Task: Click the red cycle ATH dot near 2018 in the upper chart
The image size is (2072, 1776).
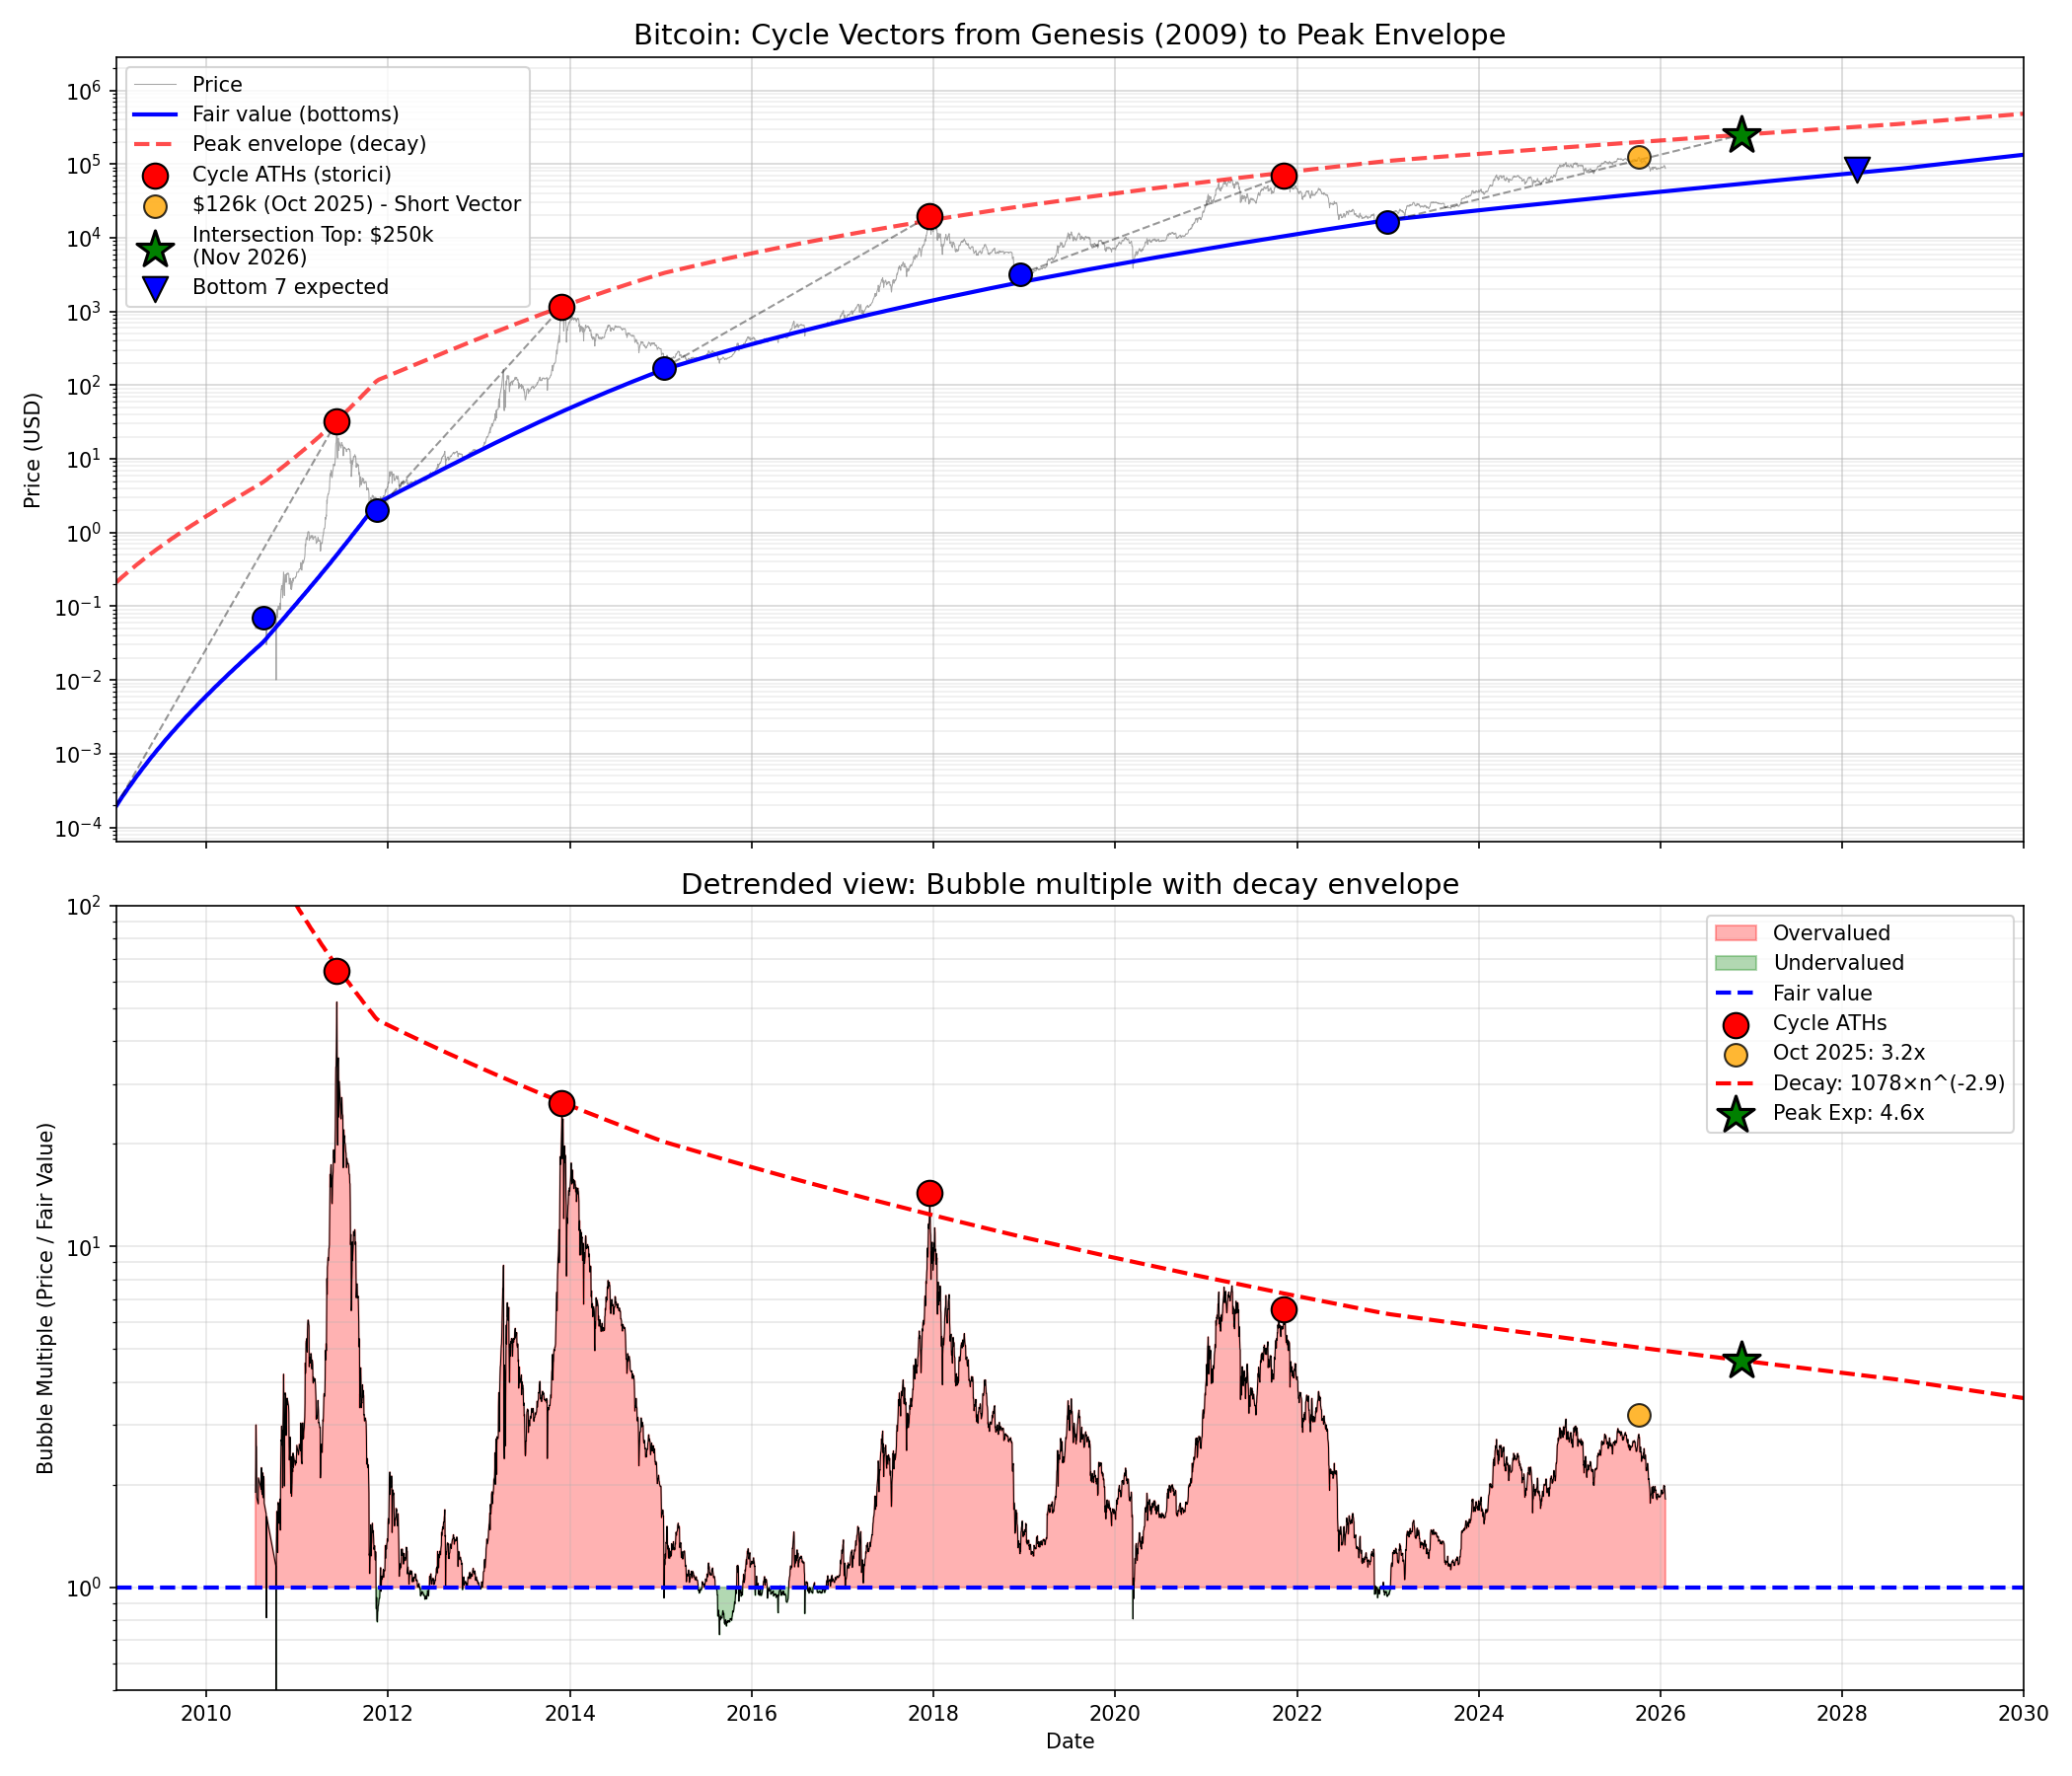Action: pyautogui.click(x=929, y=216)
